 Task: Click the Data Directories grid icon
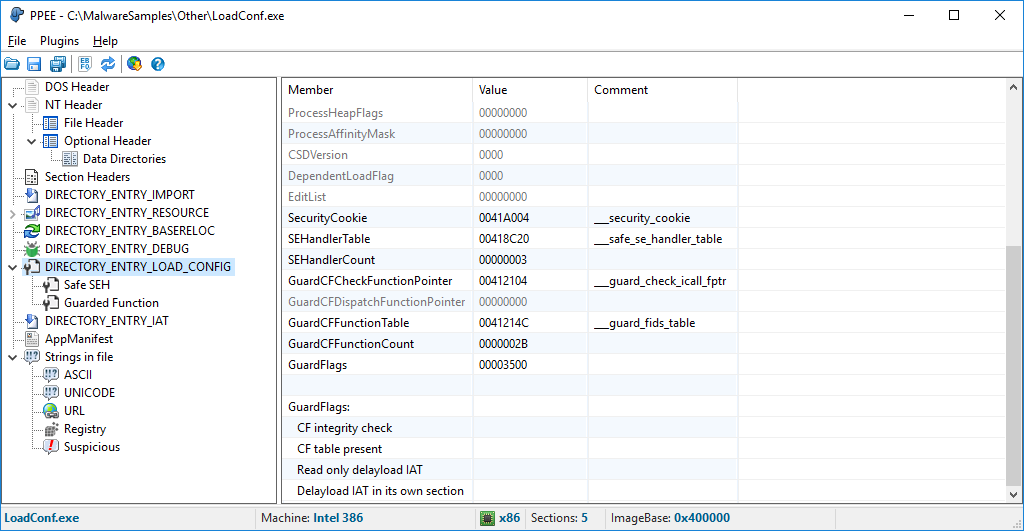coord(70,159)
